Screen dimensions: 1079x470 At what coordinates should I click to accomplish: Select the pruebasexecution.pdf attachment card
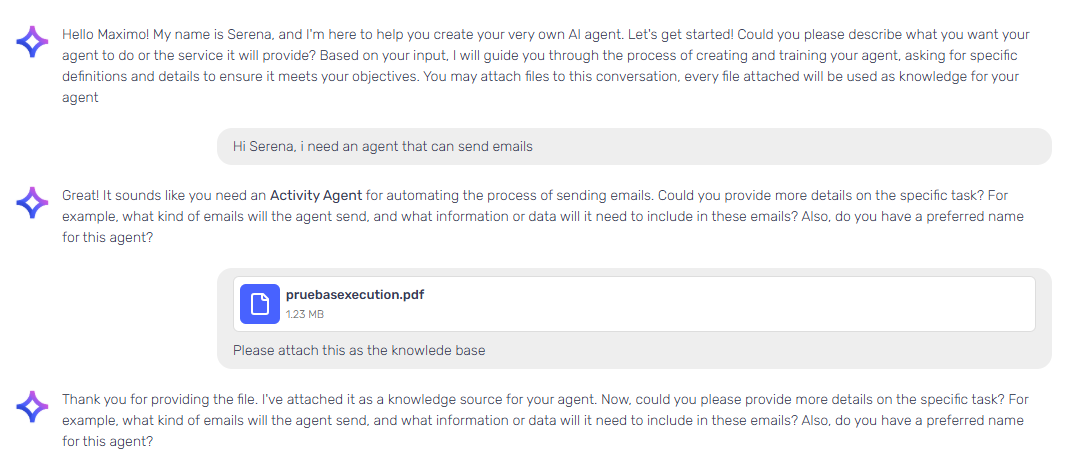click(634, 304)
